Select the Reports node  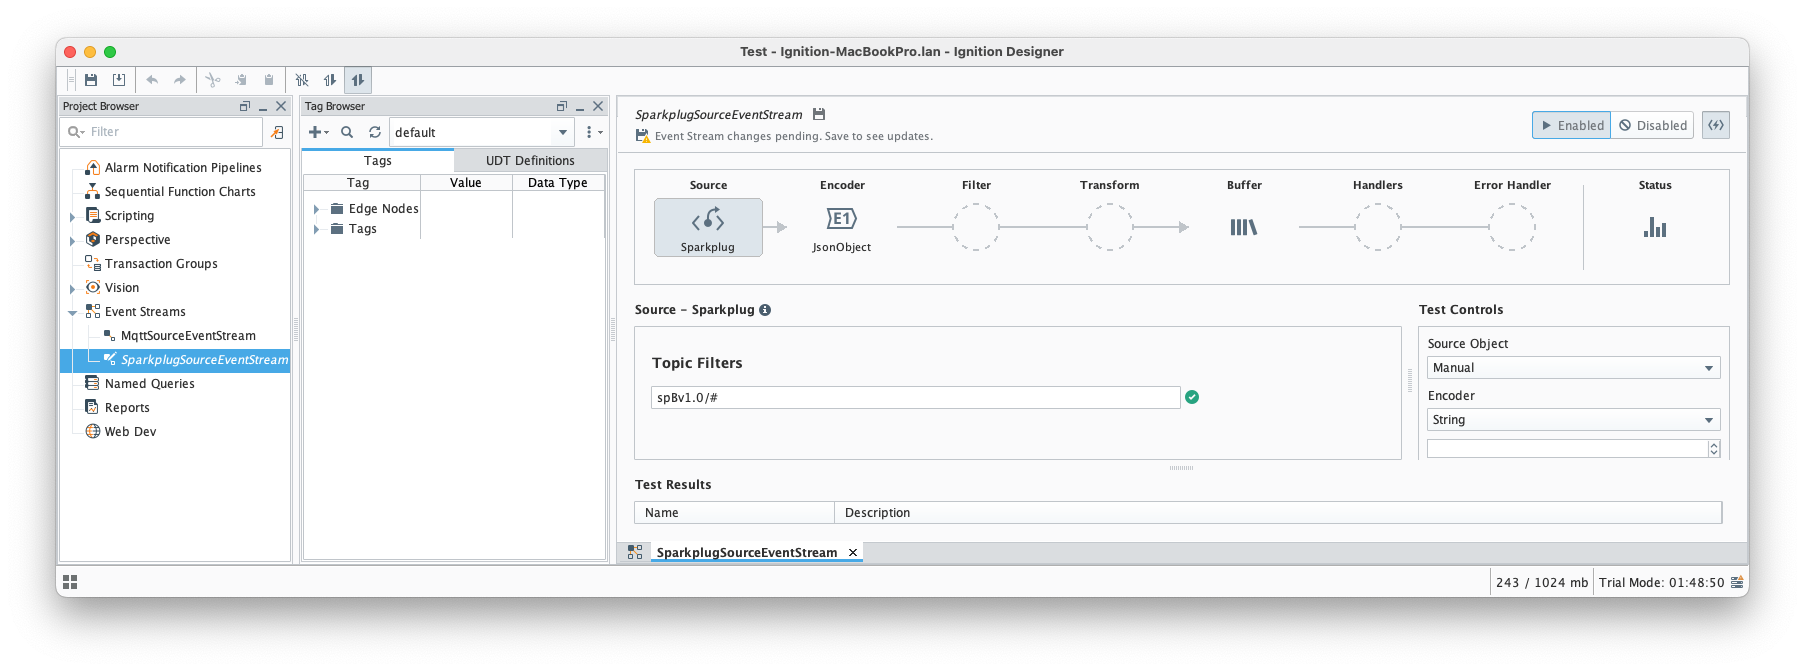point(127,408)
